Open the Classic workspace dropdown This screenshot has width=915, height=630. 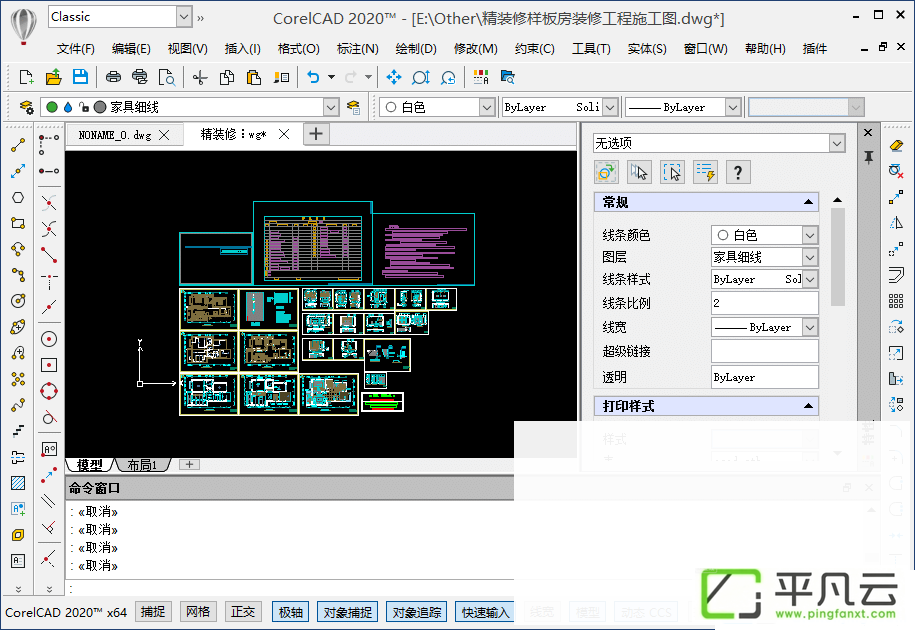coord(184,17)
